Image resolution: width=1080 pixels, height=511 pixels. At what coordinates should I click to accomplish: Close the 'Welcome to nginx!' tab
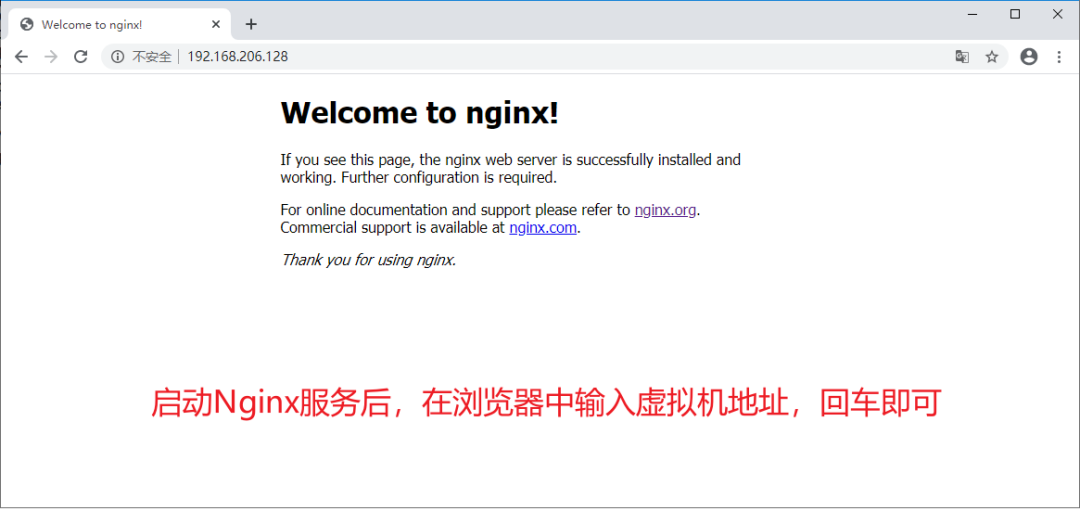(x=216, y=24)
